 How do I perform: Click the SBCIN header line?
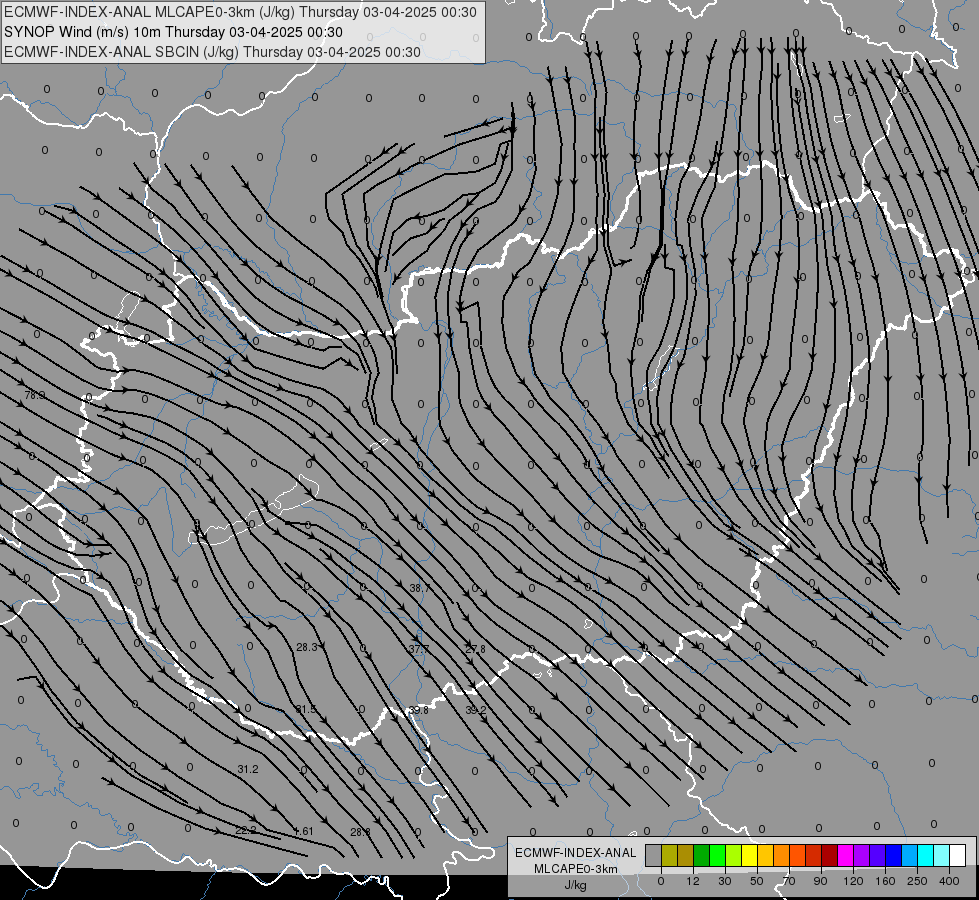click(x=212, y=52)
